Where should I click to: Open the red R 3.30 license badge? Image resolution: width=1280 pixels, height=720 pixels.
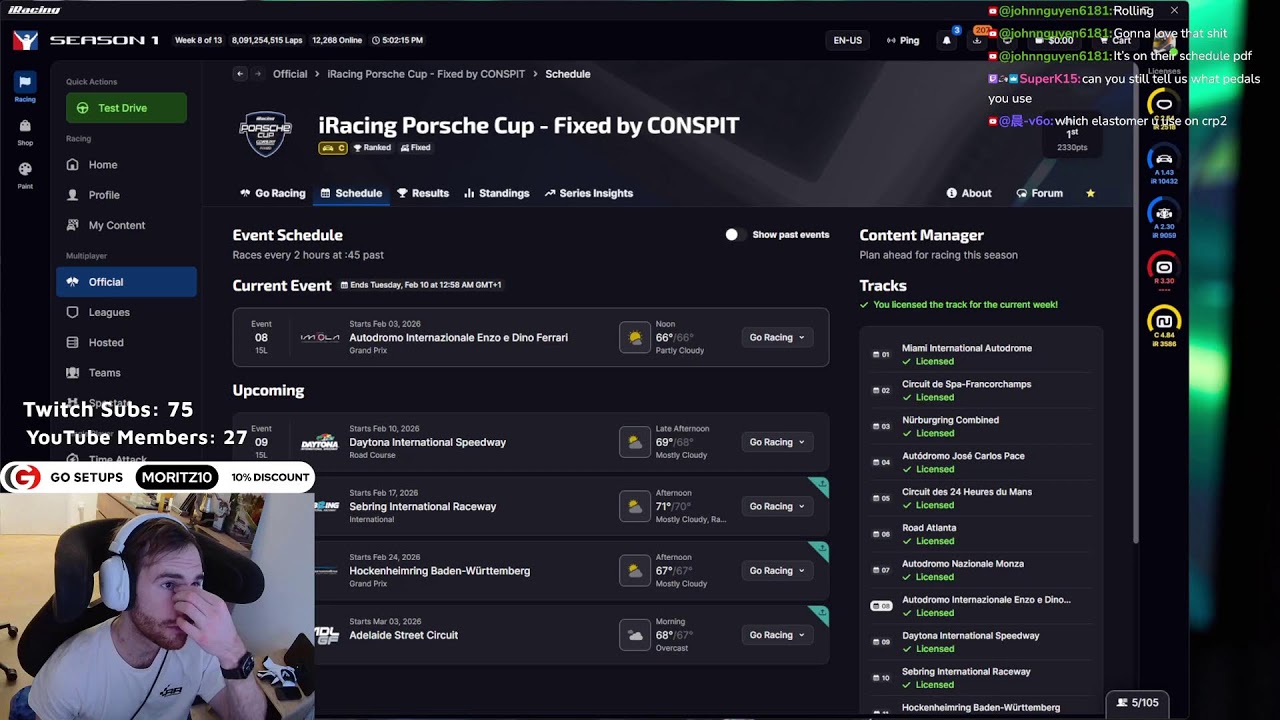click(x=1164, y=270)
